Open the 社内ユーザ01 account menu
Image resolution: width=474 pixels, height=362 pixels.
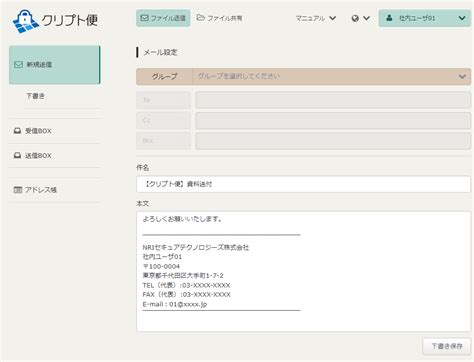coord(425,18)
